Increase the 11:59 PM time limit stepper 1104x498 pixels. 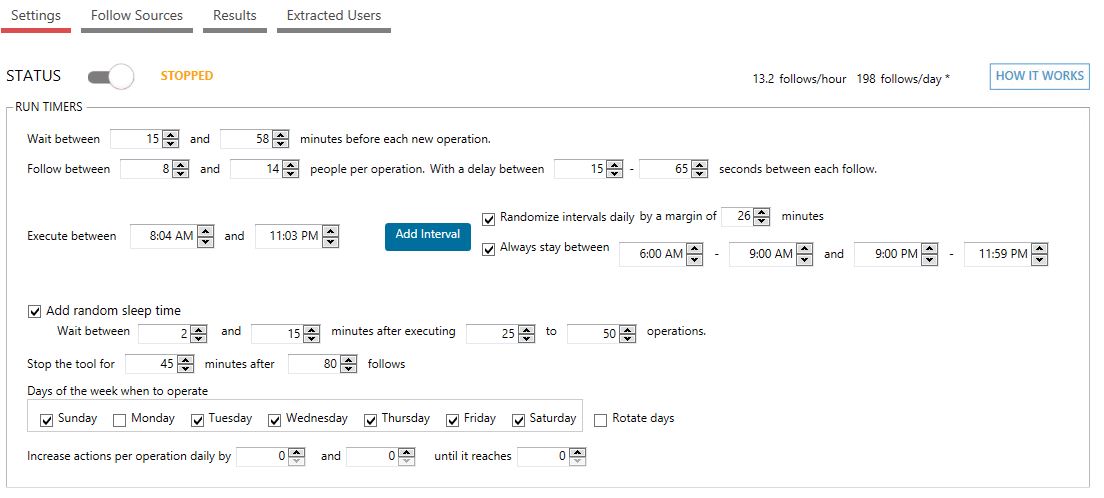[x=1039, y=249]
